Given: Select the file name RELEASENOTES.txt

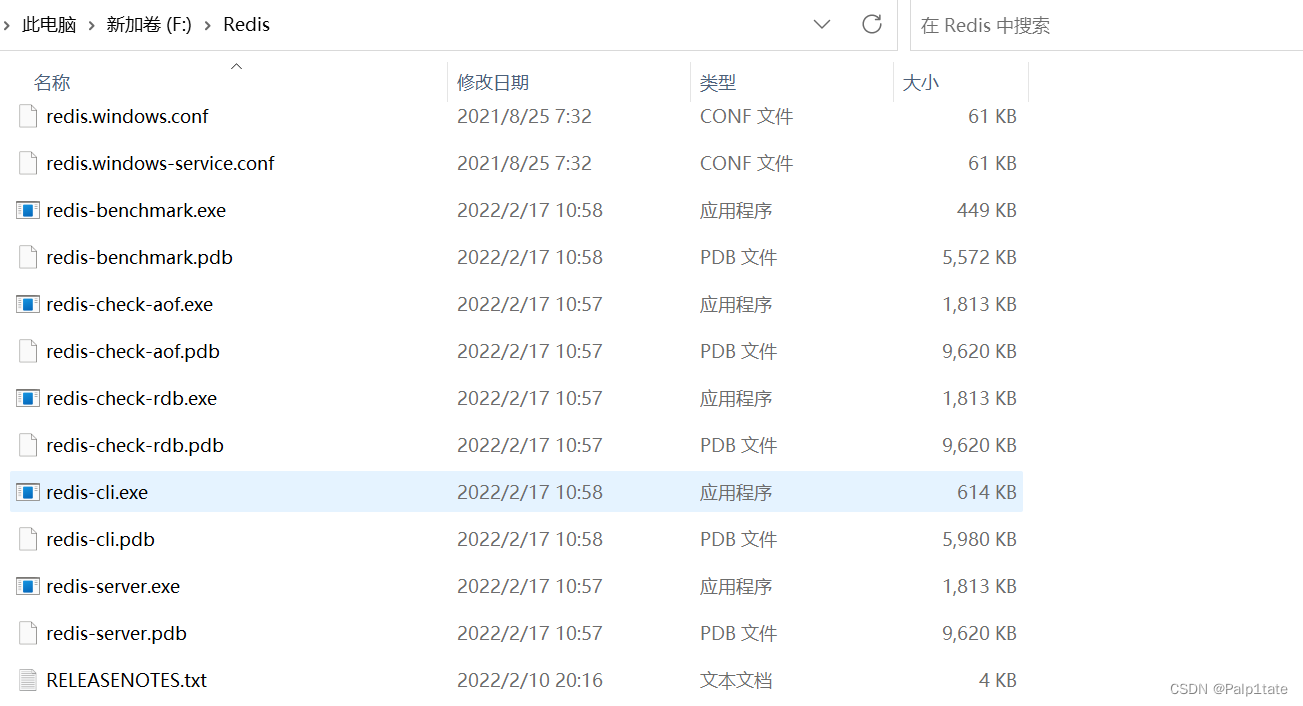Looking at the screenshot, I should (127, 680).
